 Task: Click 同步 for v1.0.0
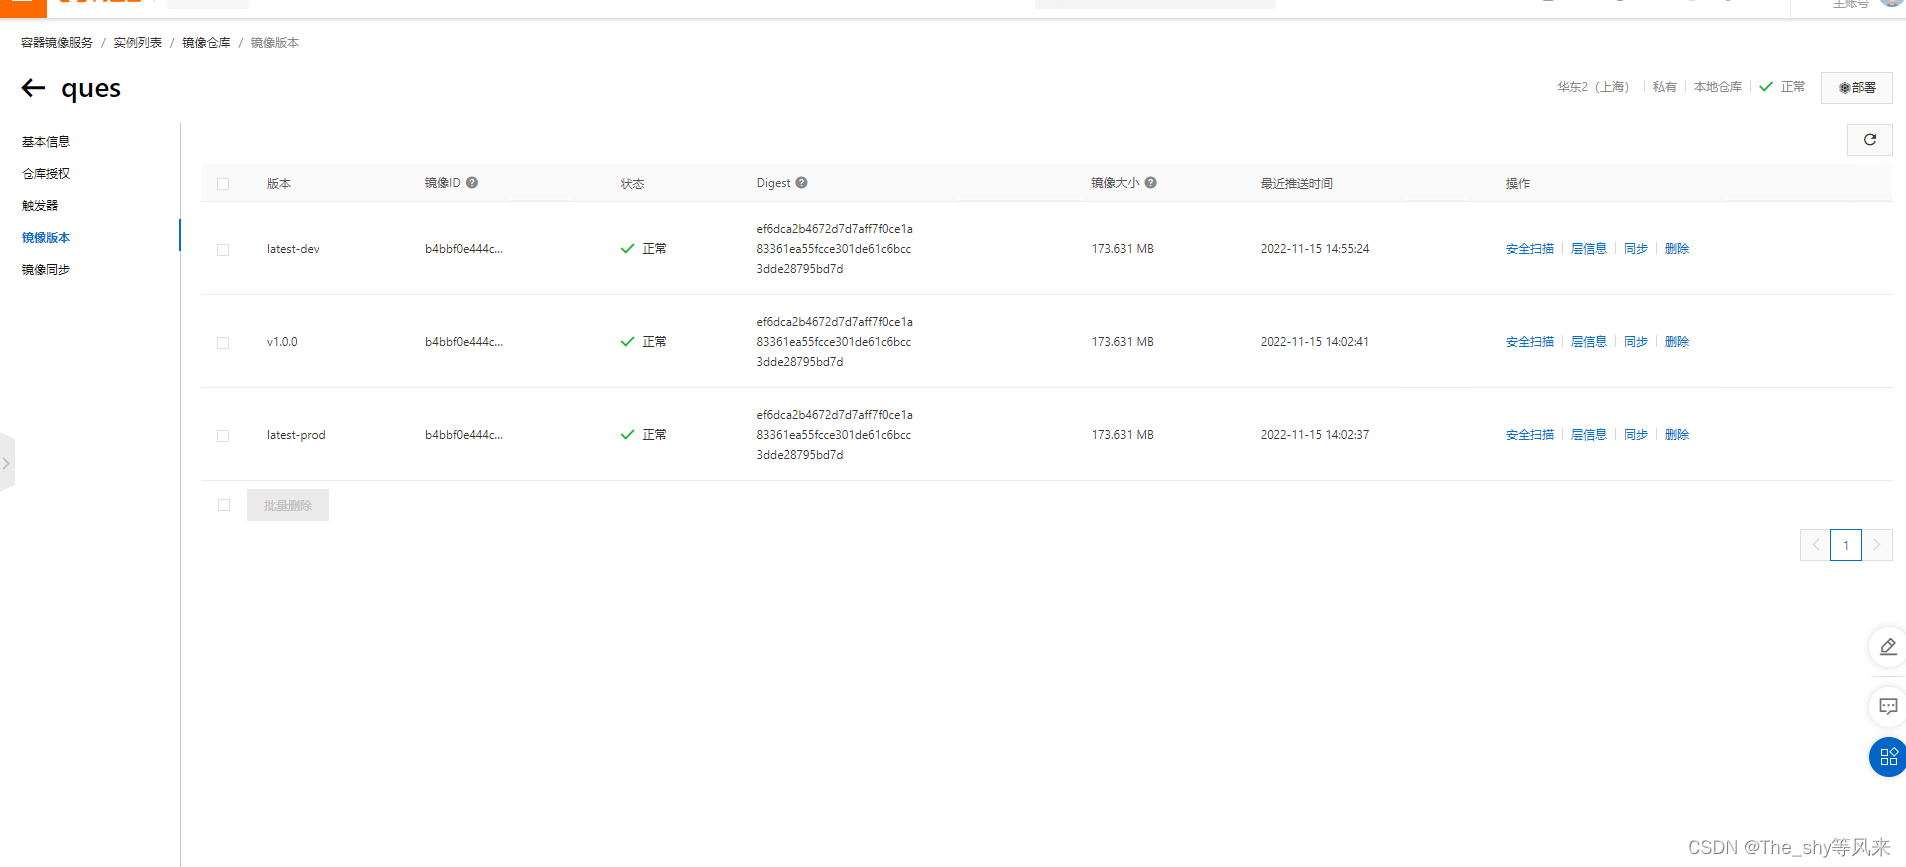(x=1636, y=342)
